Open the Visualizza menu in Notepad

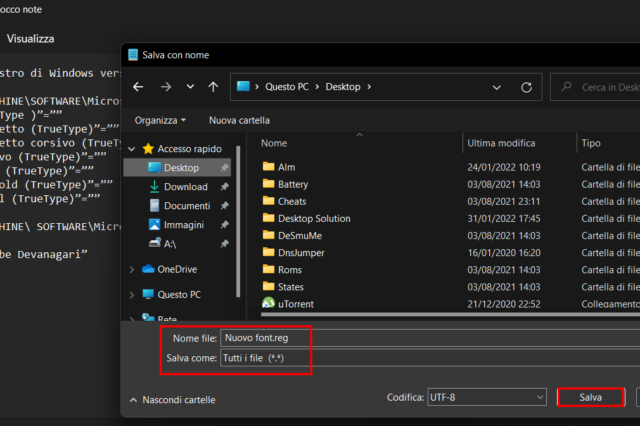point(31,39)
